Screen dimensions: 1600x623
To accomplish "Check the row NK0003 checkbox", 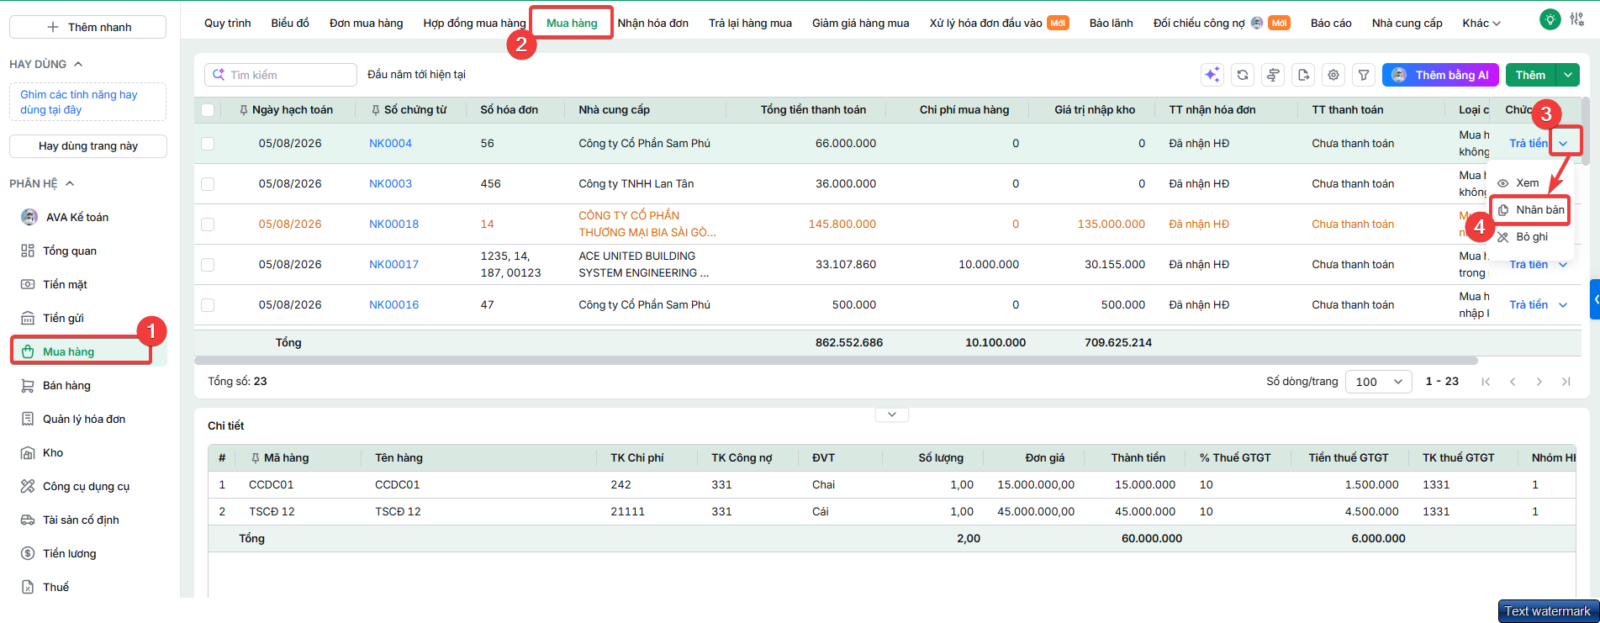I will coord(208,184).
